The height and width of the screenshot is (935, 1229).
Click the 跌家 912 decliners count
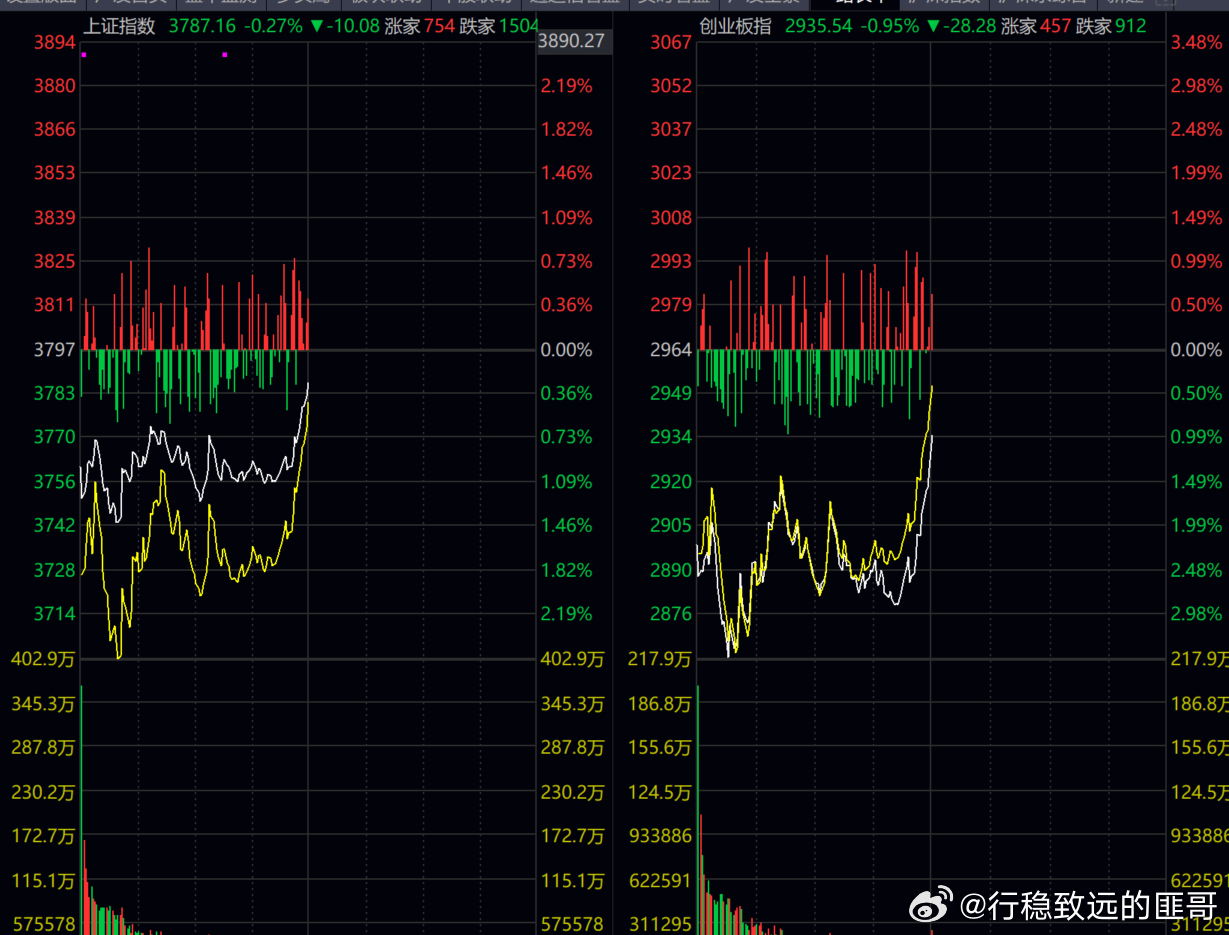point(1111,26)
